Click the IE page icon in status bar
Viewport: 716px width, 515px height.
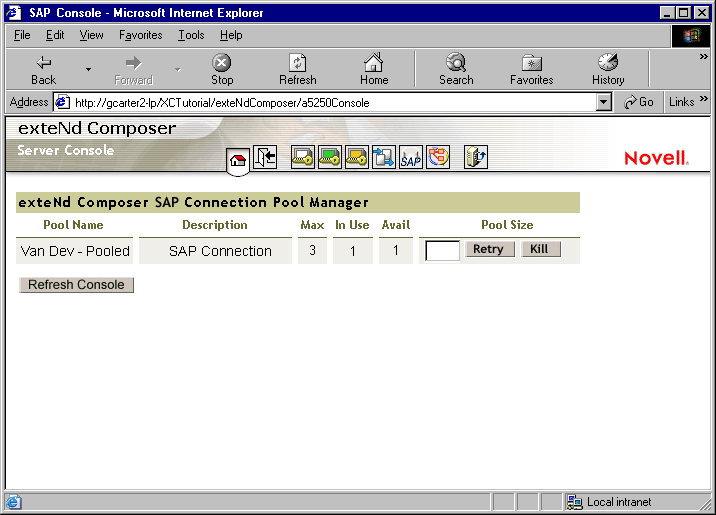(x=13, y=502)
